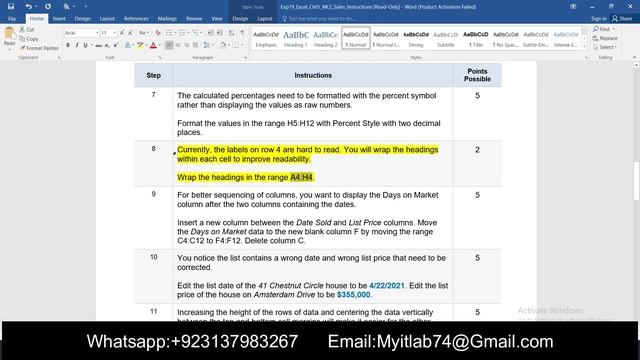Switch to the Insert tab

[x=59, y=18]
